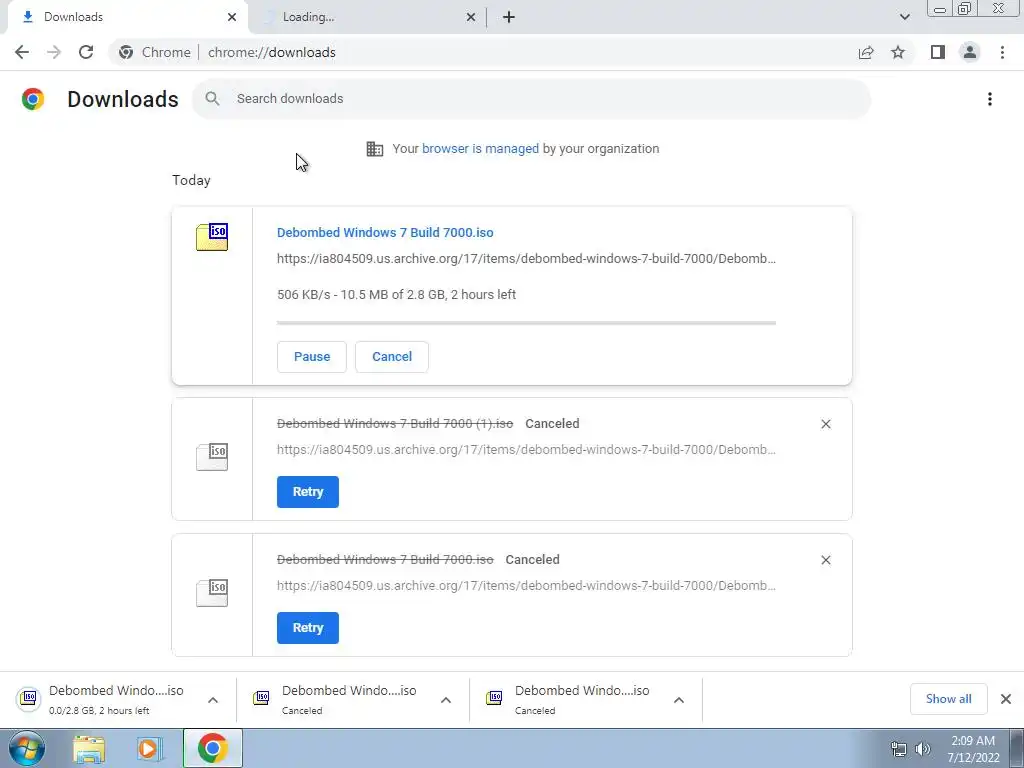
Task: Reload the current page
Action: coord(86,52)
